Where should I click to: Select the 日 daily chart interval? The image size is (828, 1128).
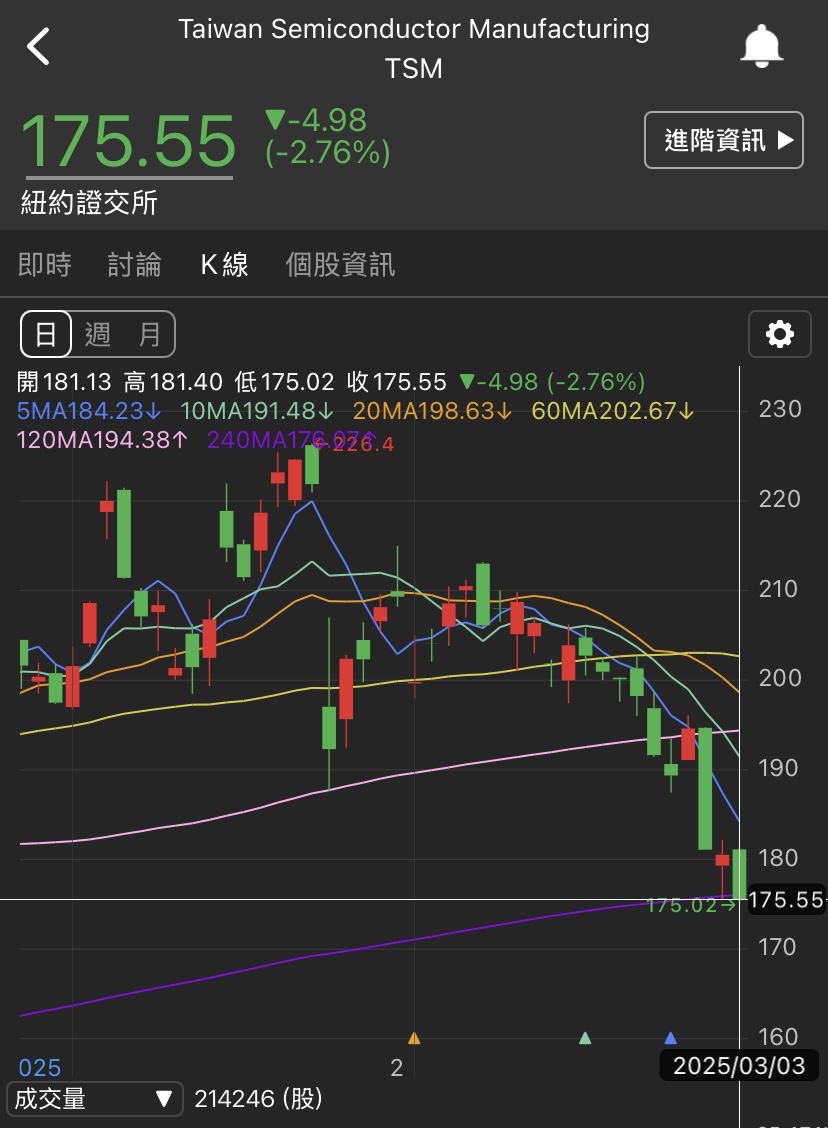(45, 334)
